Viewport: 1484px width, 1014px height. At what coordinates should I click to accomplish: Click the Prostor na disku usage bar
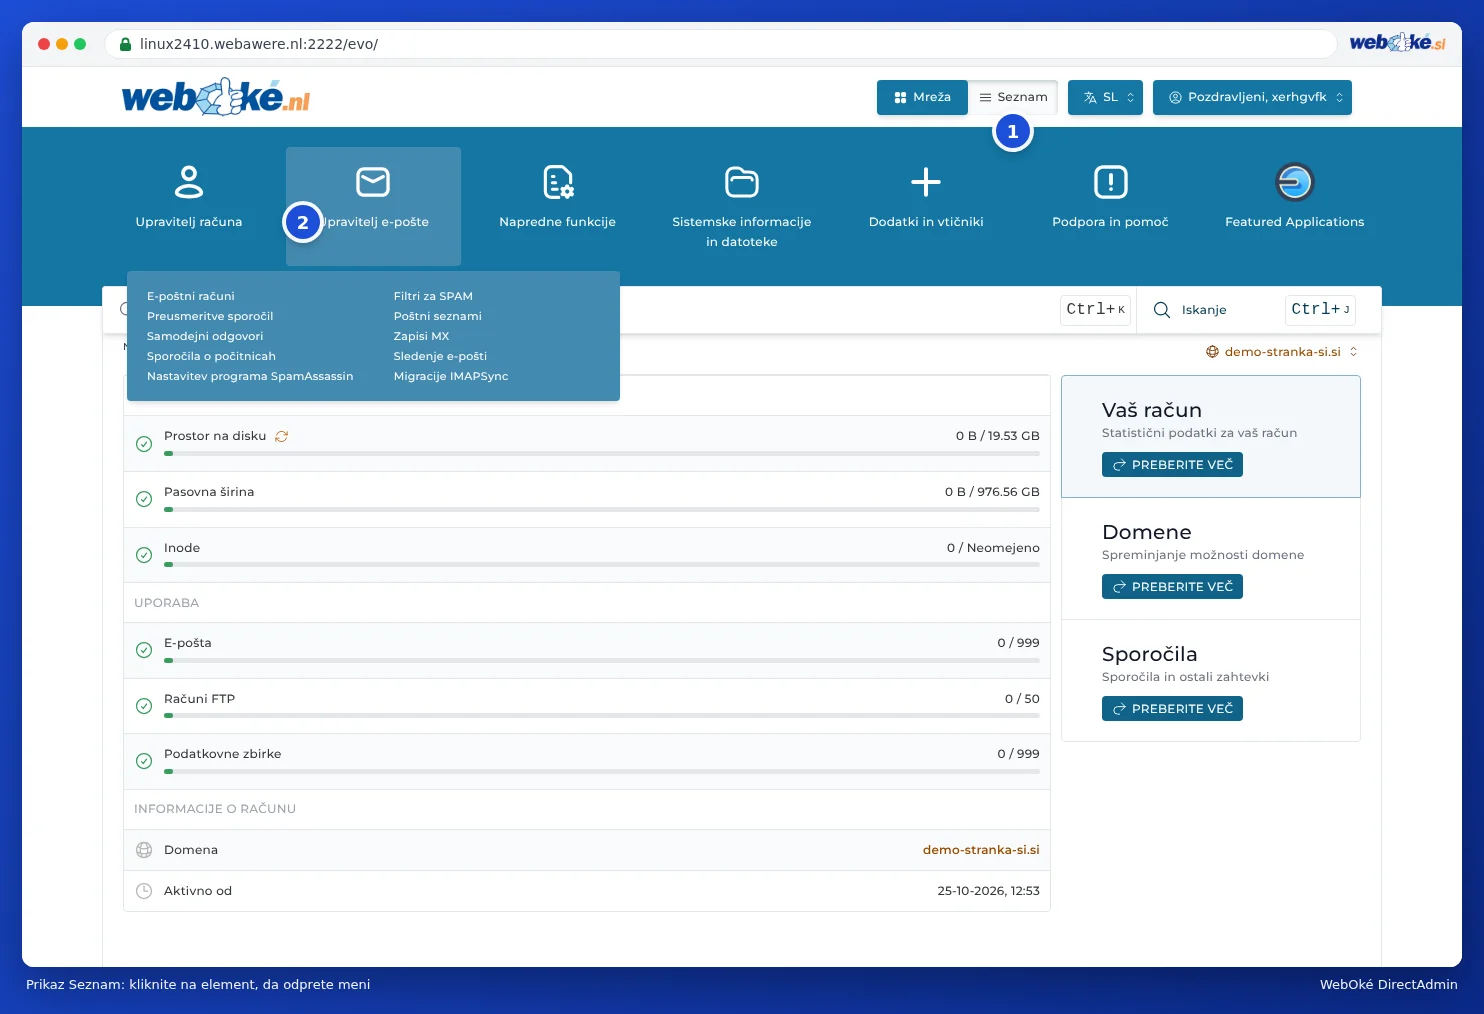pyautogui.click(x=602, y=454)
